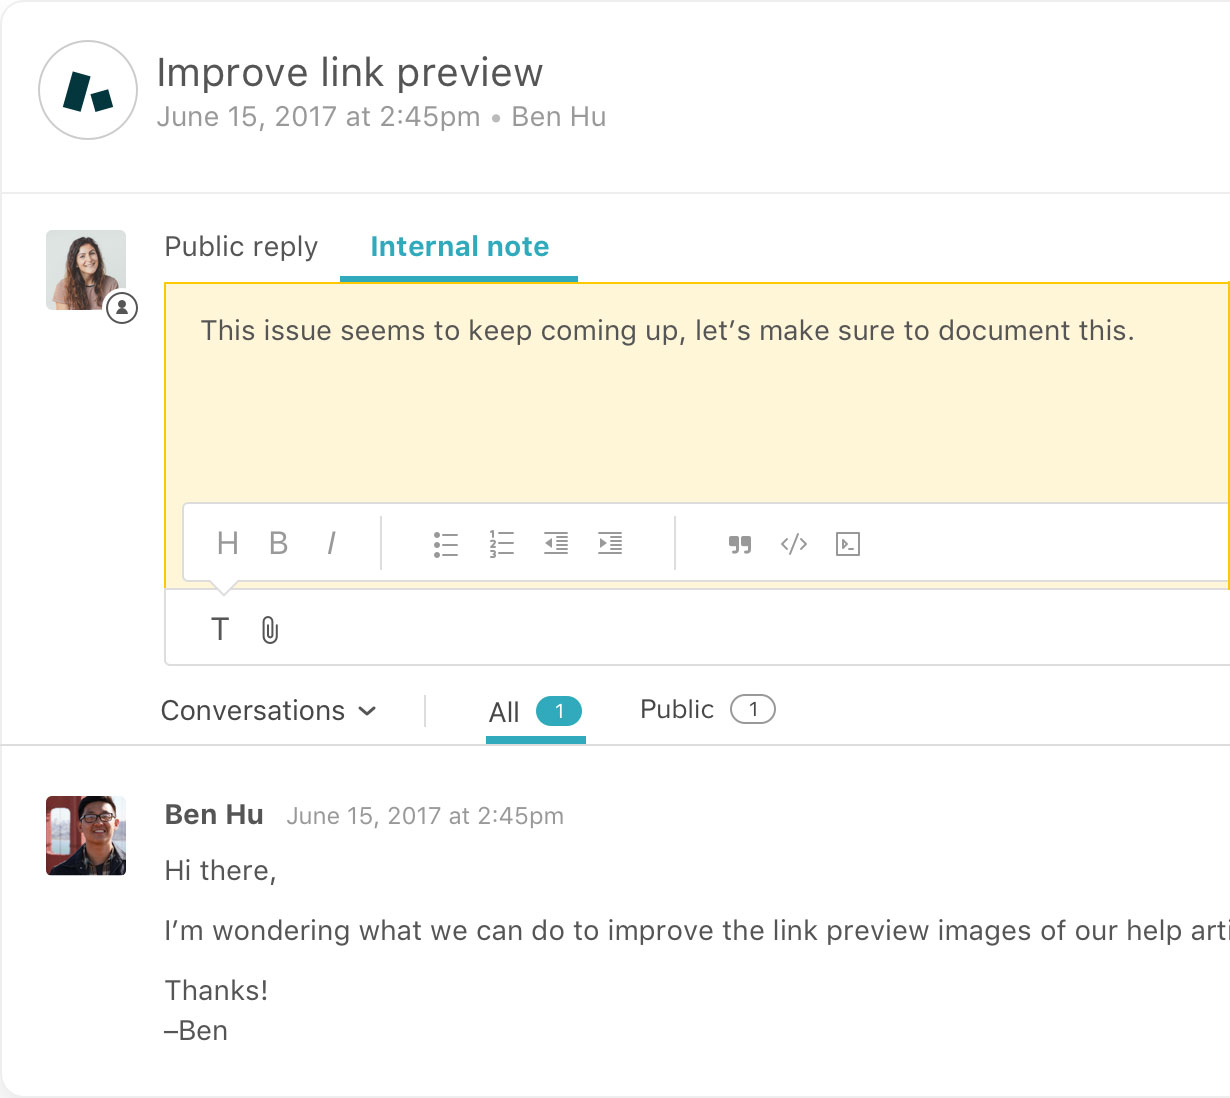The image size is (1230, 1098).
Task: Open Ben Hu's avatar photo in the conversation
Action: (86, 836)
